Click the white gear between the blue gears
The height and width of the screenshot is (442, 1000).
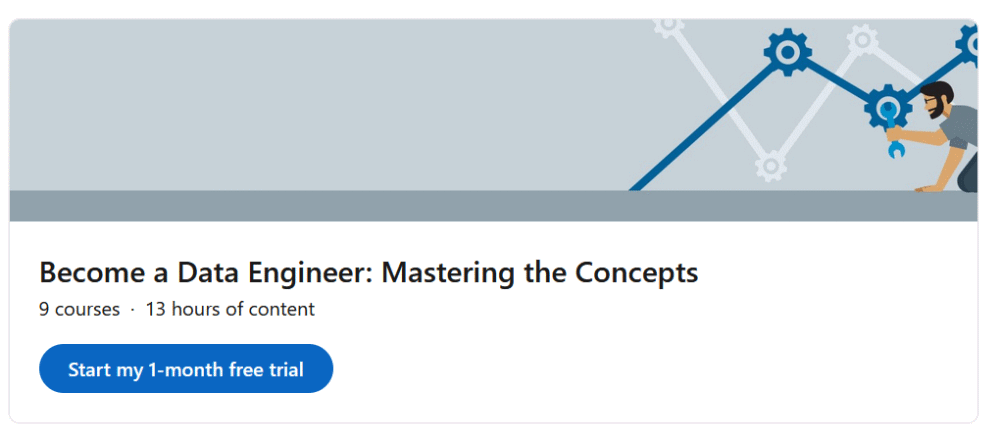click(x=861, y=40)
